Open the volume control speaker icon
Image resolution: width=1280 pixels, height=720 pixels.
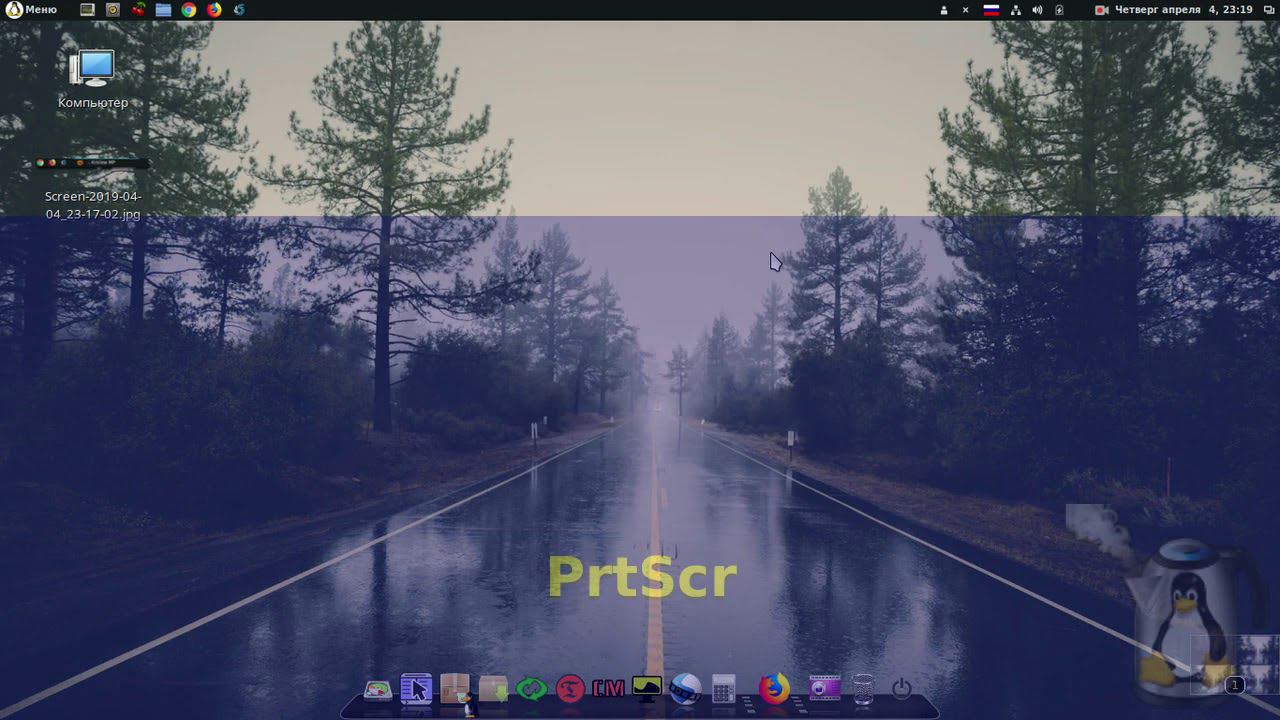[x=1037, y=10]
